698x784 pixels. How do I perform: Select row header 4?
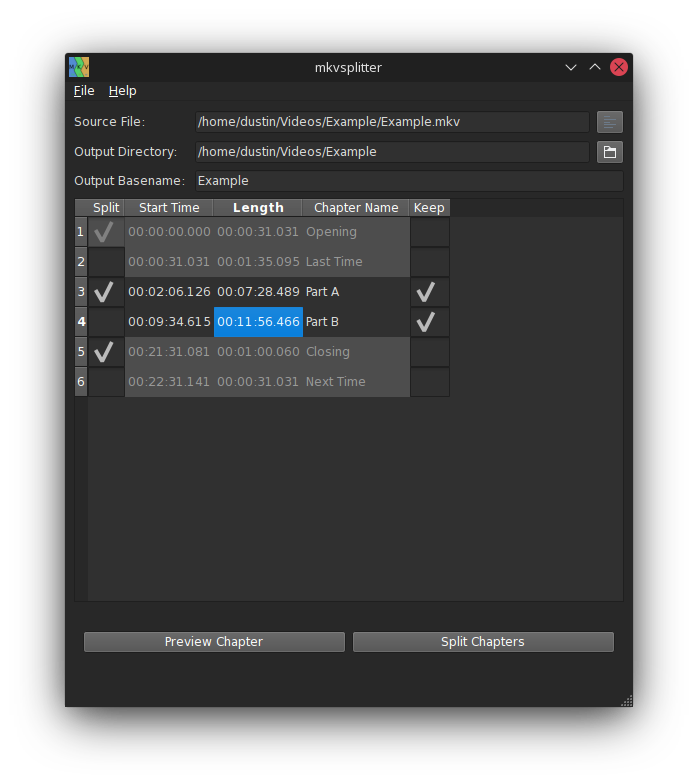[x=81, y=322]
